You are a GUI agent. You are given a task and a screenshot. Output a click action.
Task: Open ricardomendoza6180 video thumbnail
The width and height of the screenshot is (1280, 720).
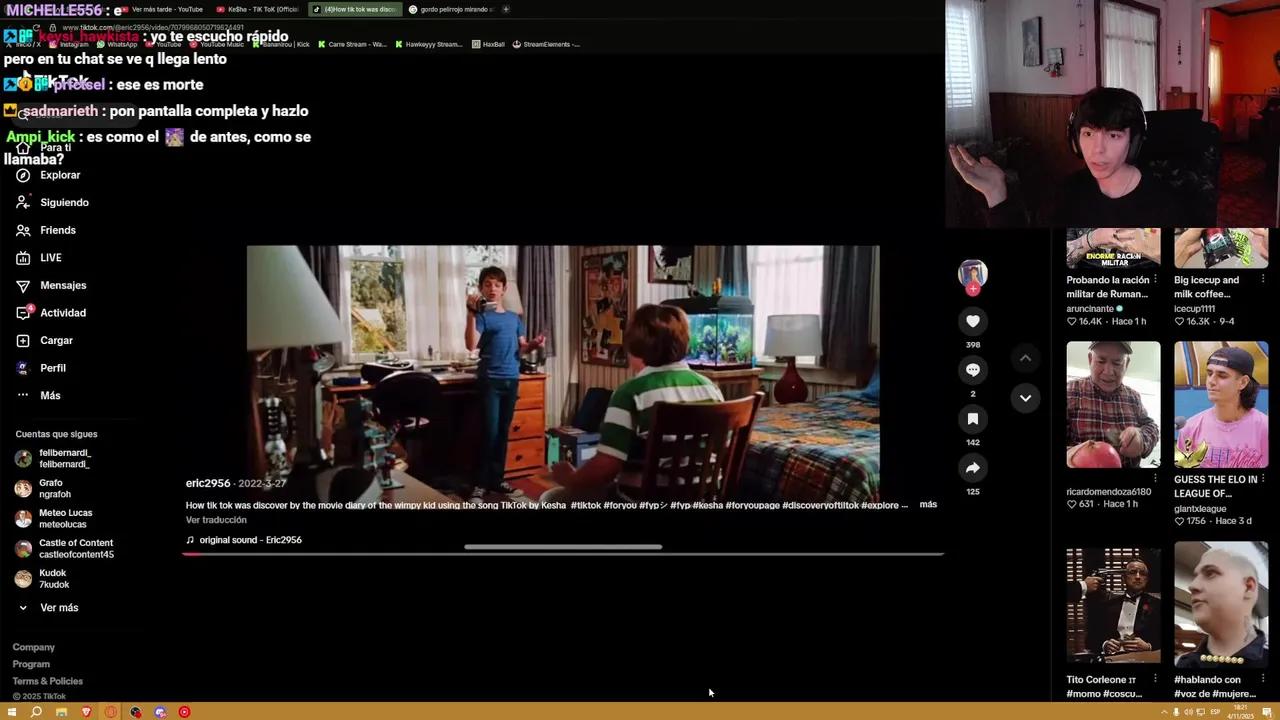(x=1113, y=405)
